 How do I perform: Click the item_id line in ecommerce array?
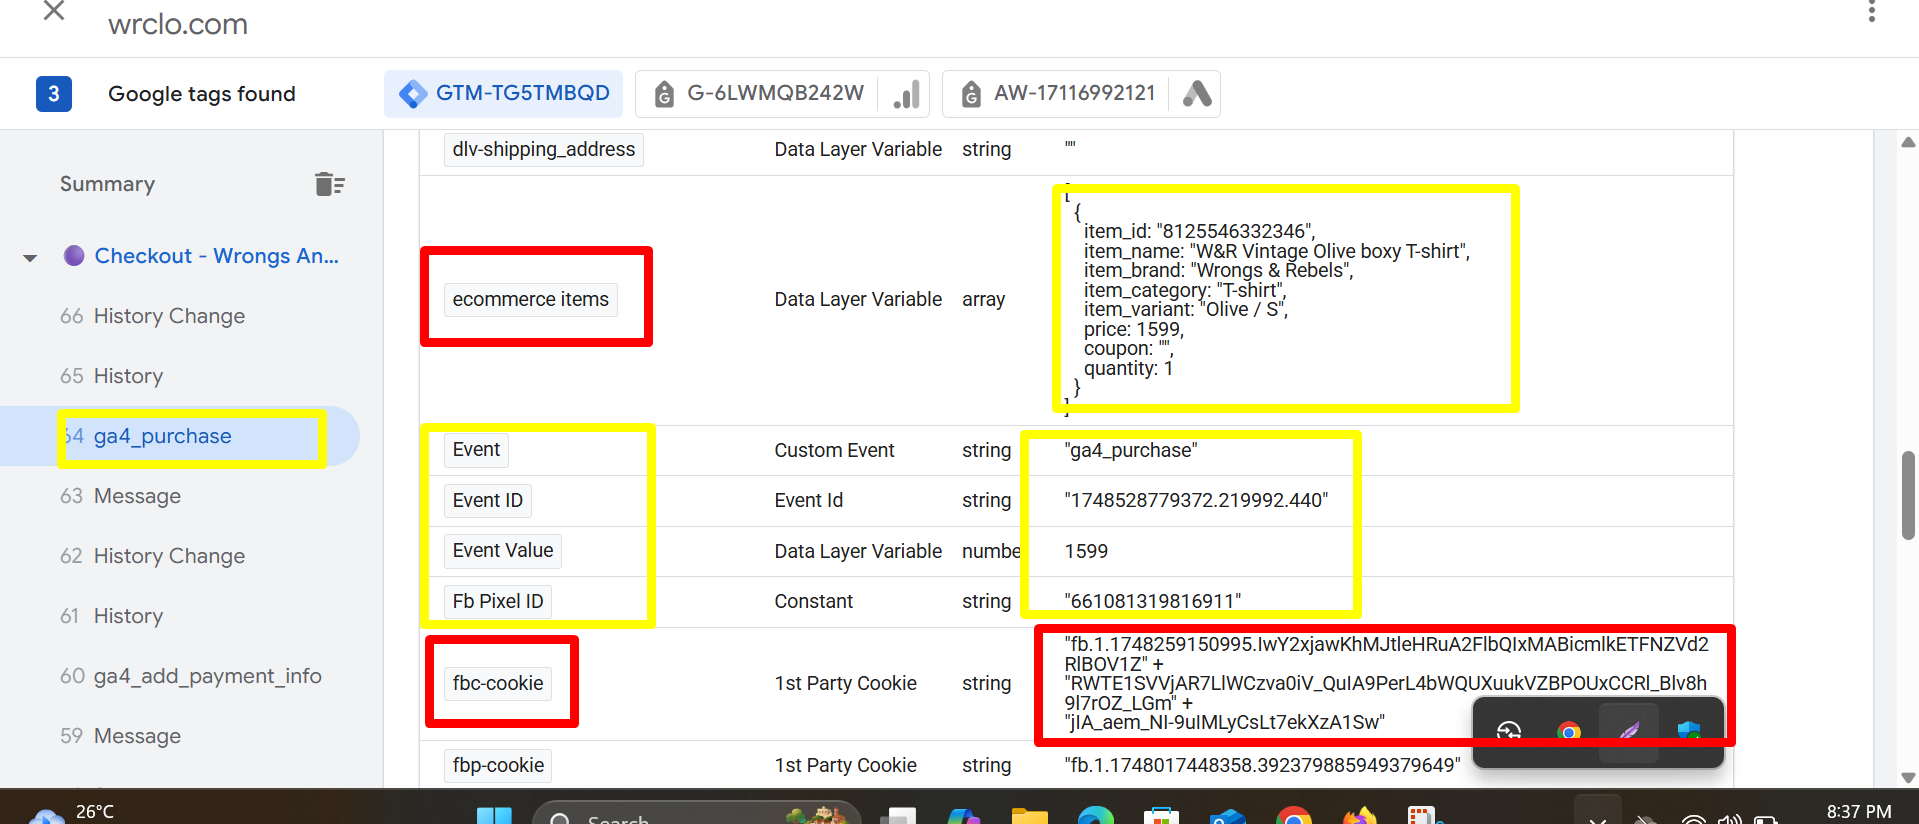1199,231
